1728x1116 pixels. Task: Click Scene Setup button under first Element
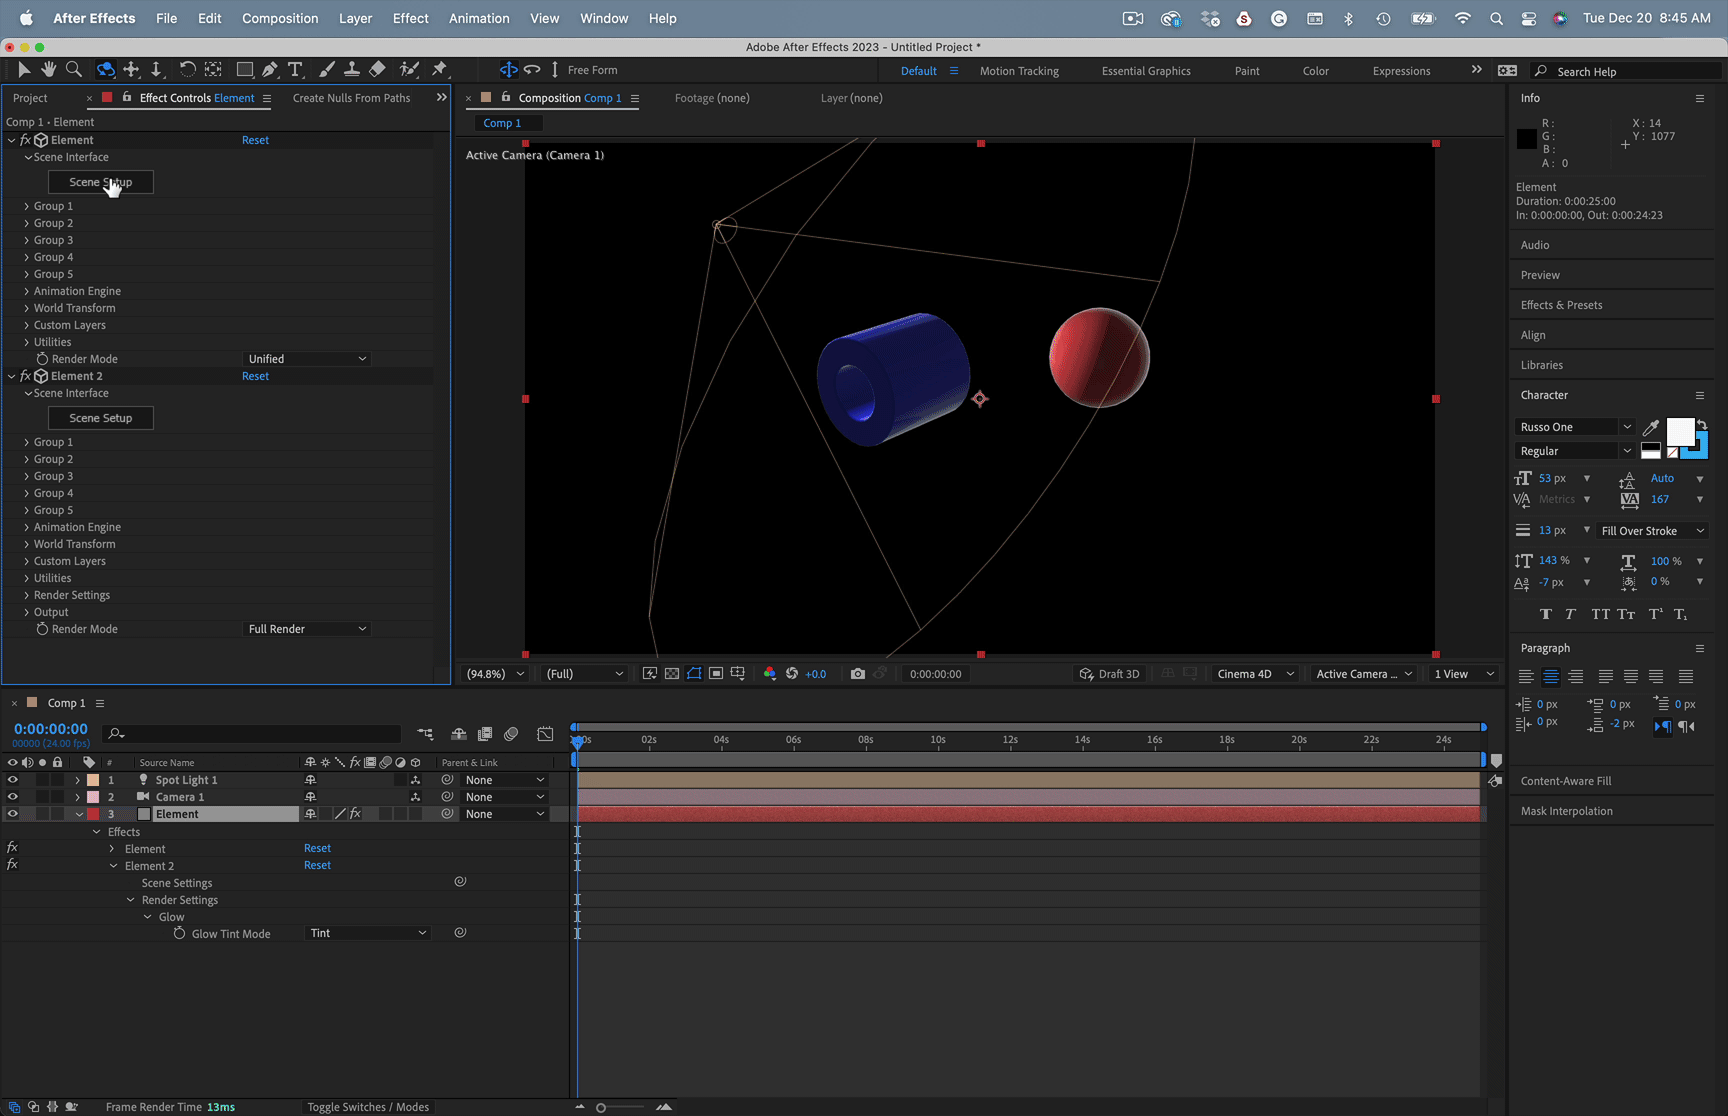(101, 182)
